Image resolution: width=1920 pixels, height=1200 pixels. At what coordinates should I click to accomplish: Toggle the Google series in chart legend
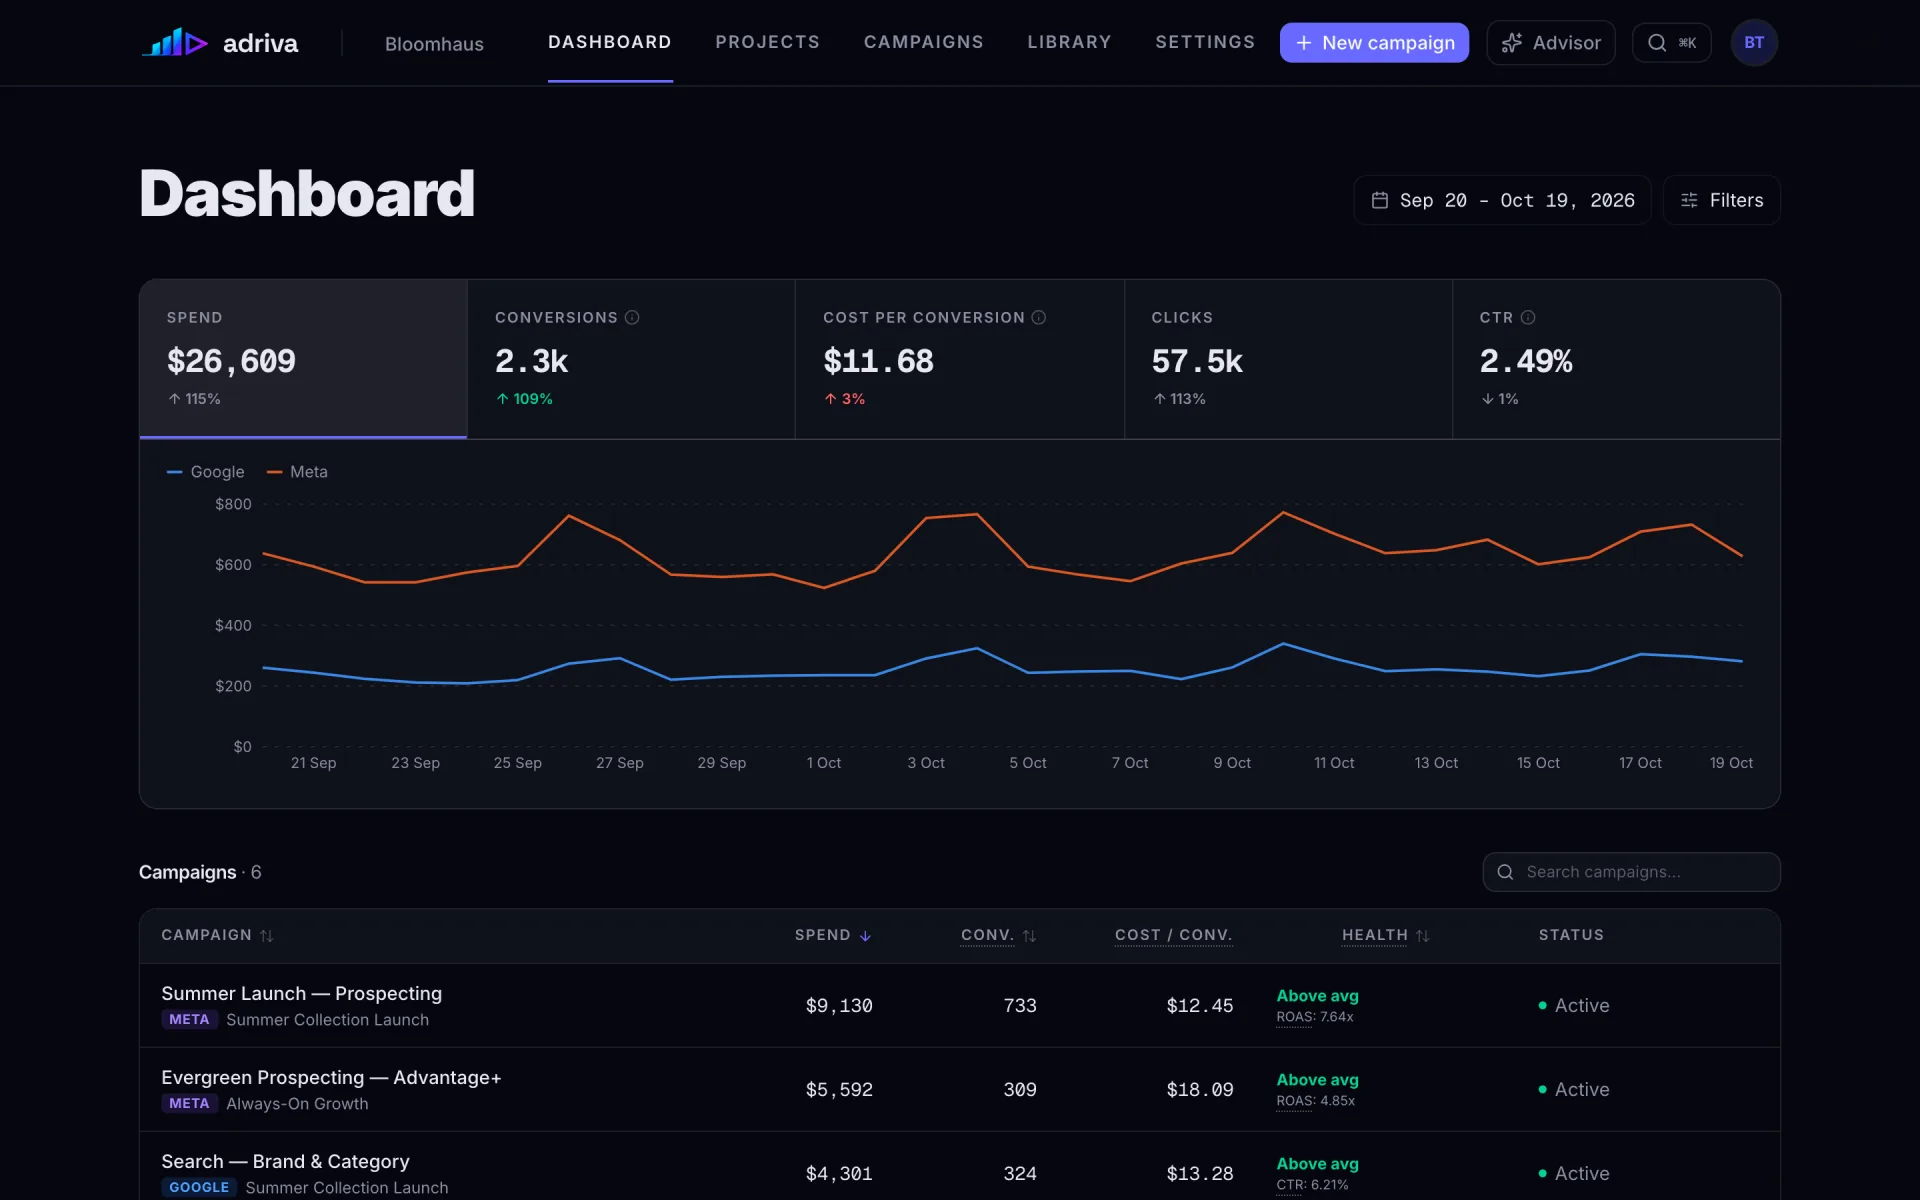point(206,472)
